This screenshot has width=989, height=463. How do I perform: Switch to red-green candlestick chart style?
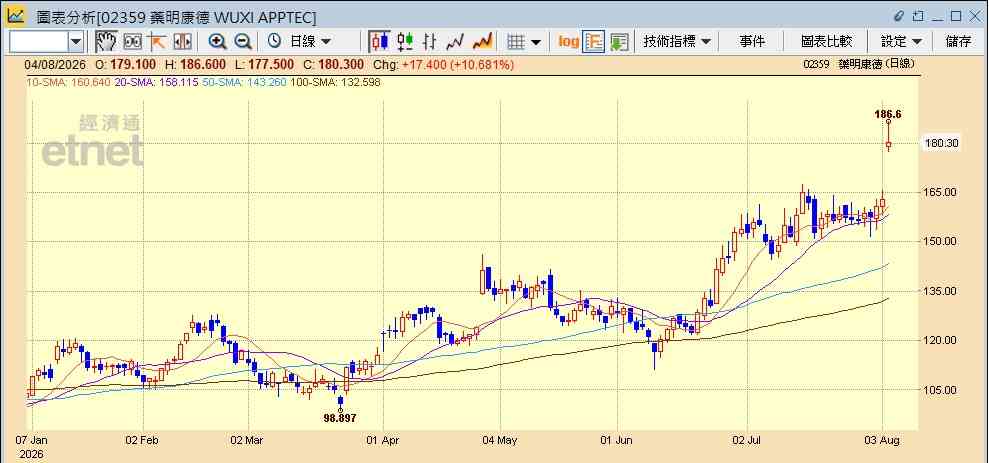[405, 42]
